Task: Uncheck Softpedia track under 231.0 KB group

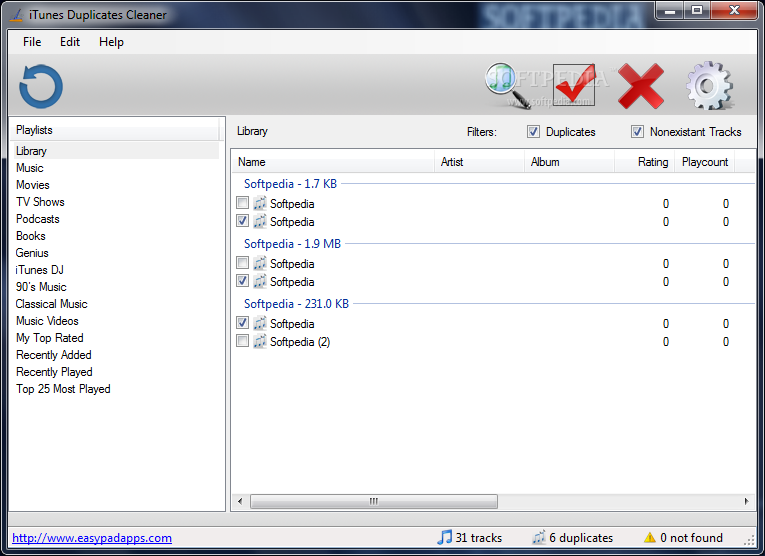Action: 242,322
